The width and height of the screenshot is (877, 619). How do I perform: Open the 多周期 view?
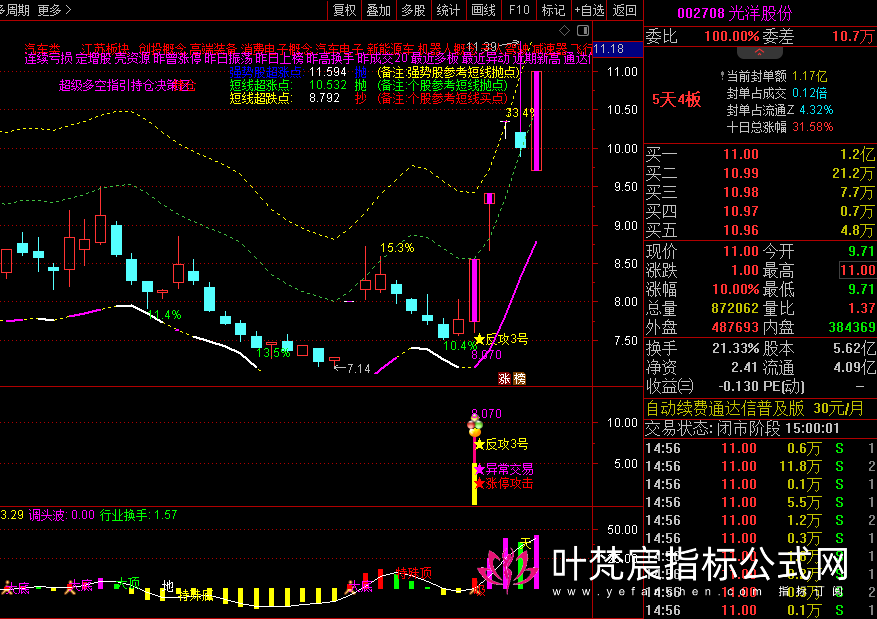[15, 10]
